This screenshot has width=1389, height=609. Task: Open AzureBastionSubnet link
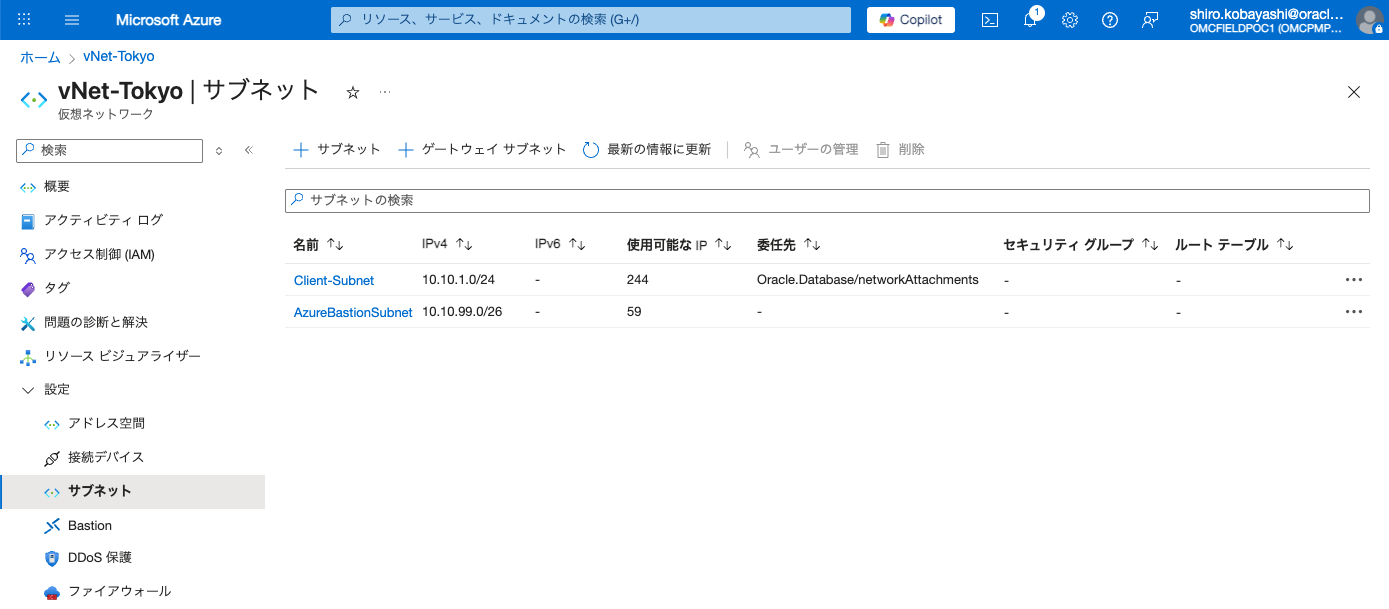point(353,312)
